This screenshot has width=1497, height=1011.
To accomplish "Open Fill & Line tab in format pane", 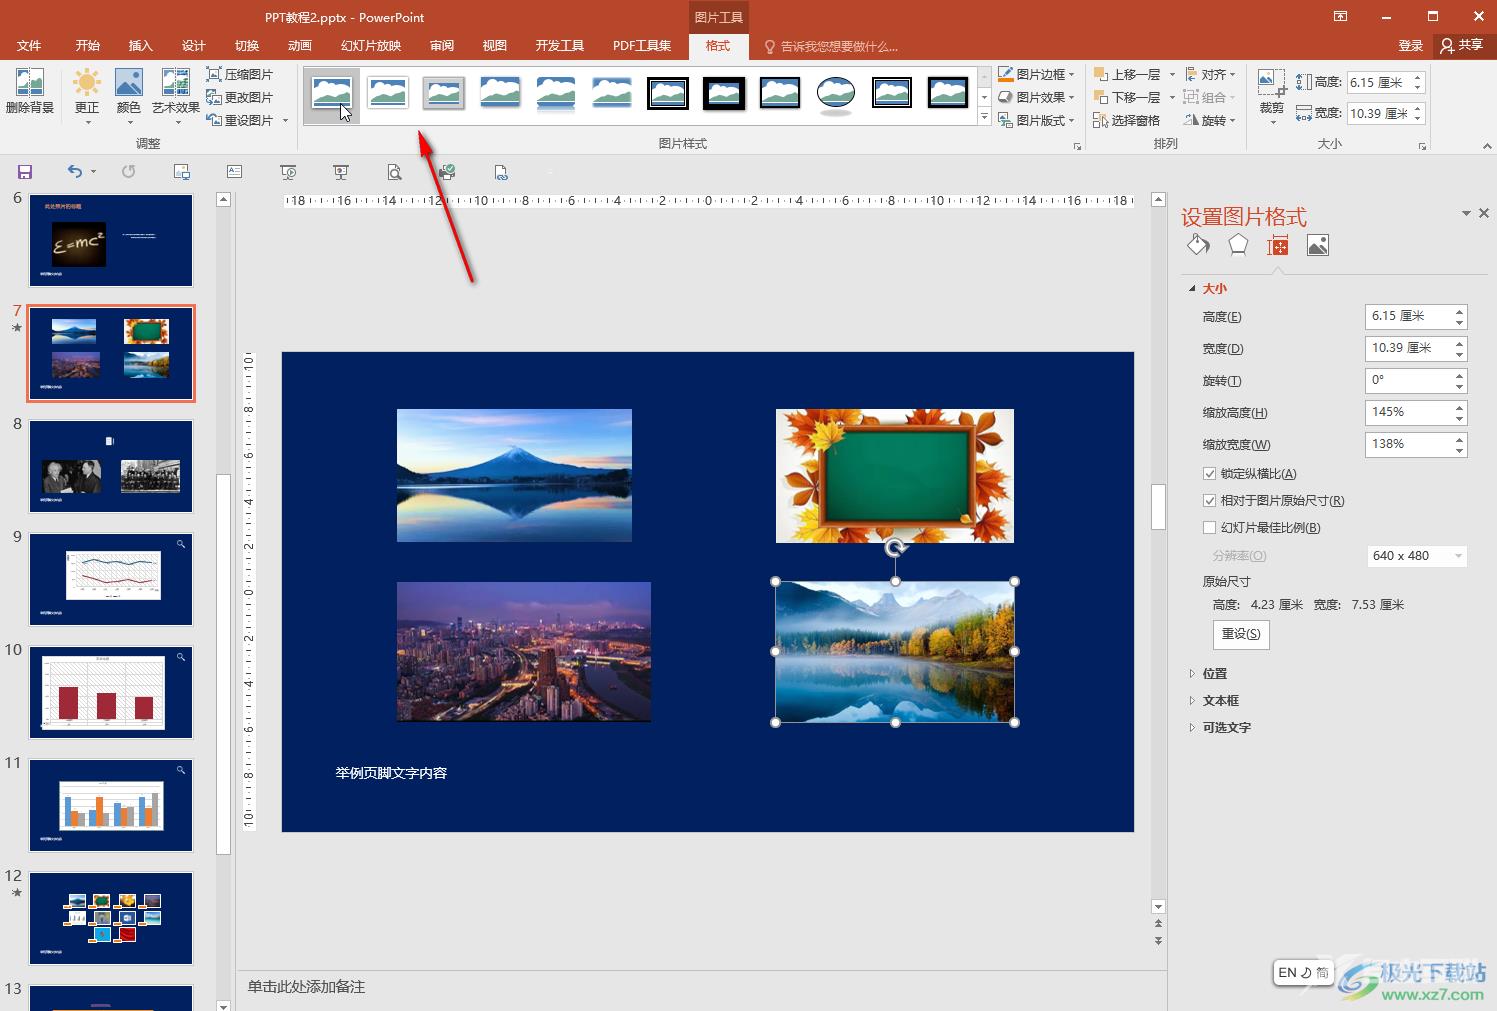I will coord(1198,245).
